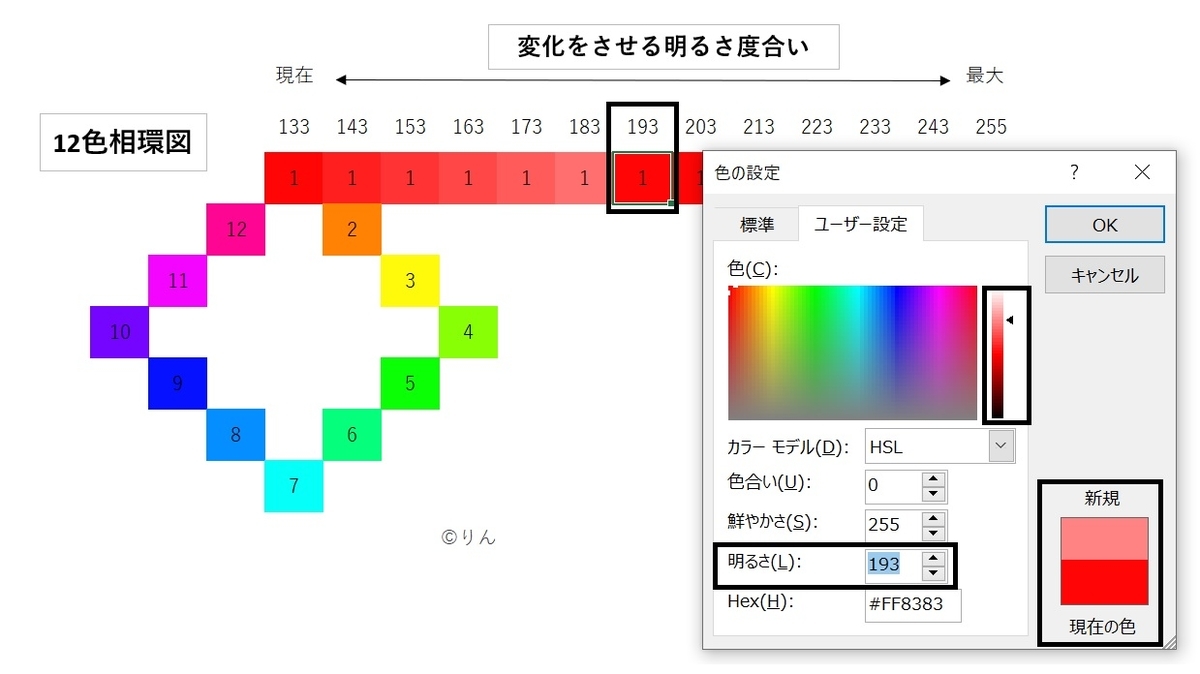The image size is (1200, 674).
Task: Close the 色の設定 dialog
Action: tap(1142, 173)
